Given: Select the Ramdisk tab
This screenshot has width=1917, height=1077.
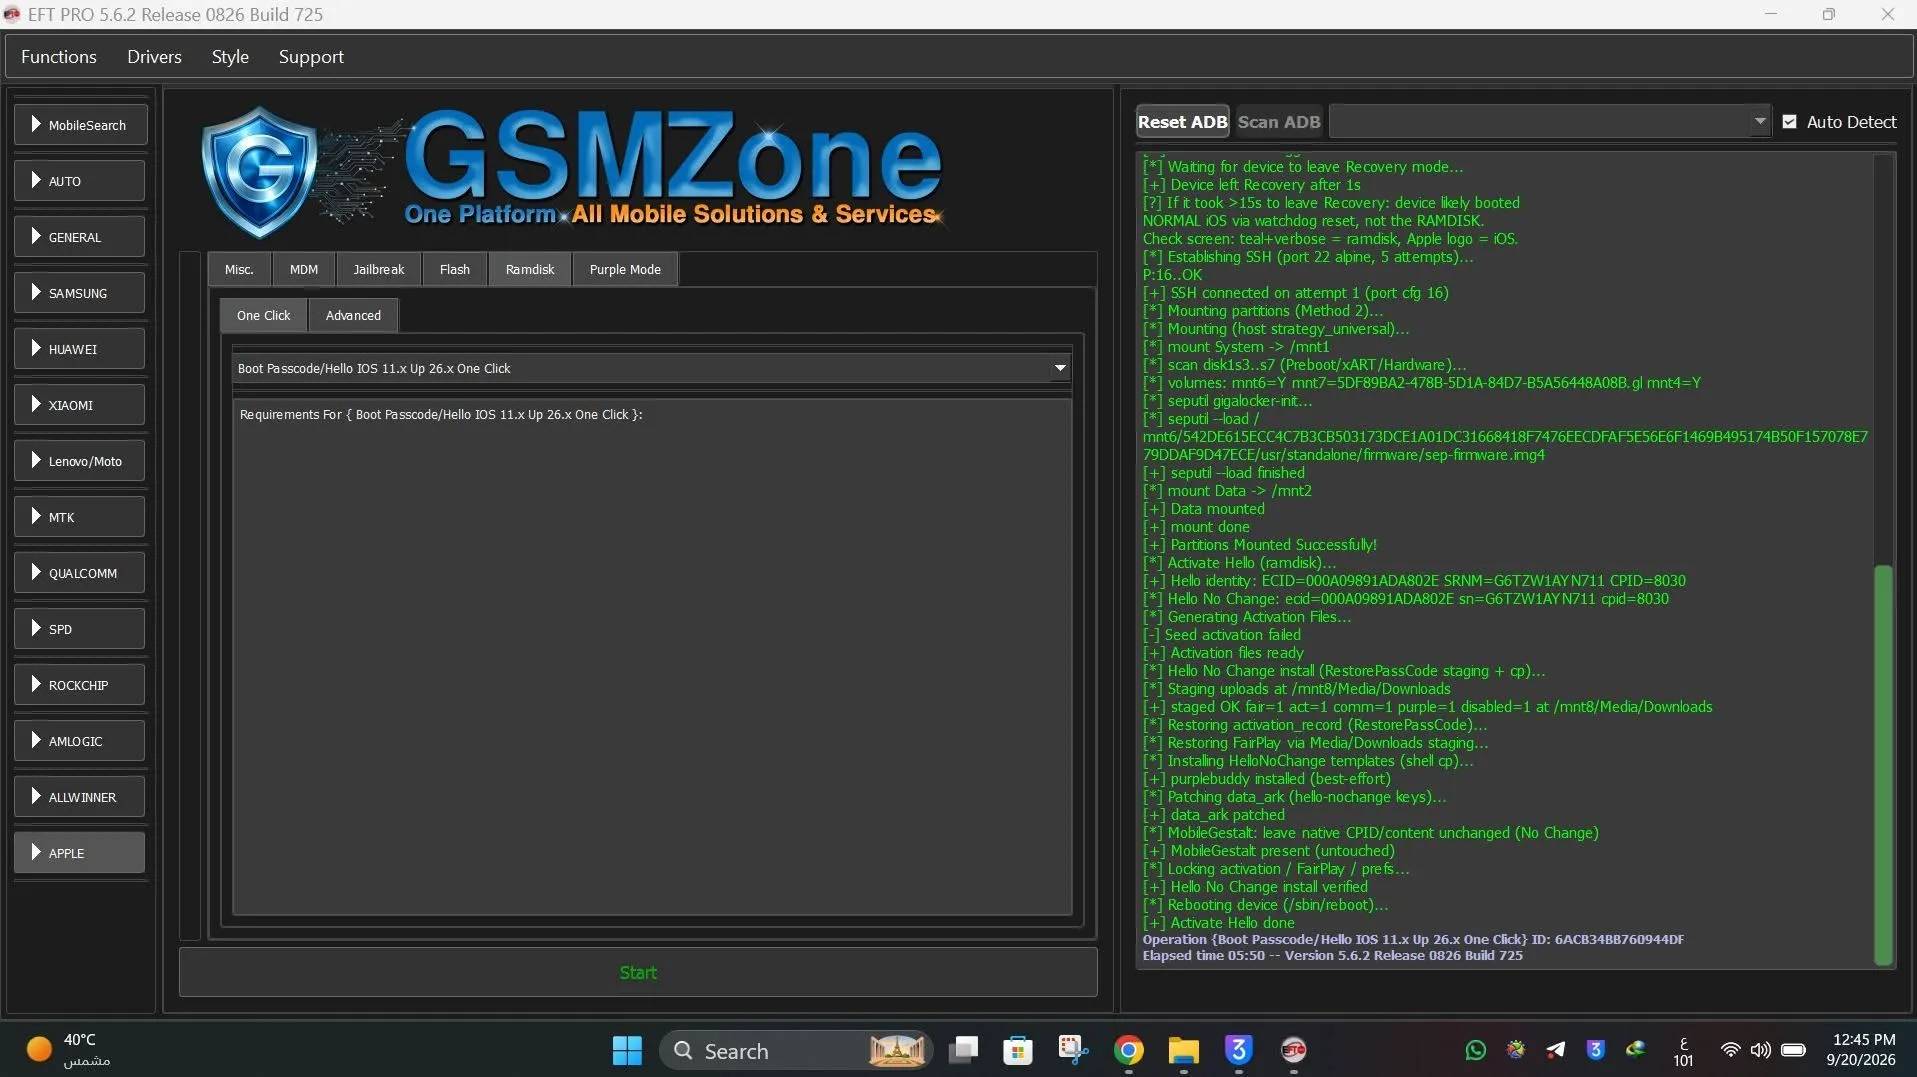Looking at the screenshot, I should [x=530, y=269].
